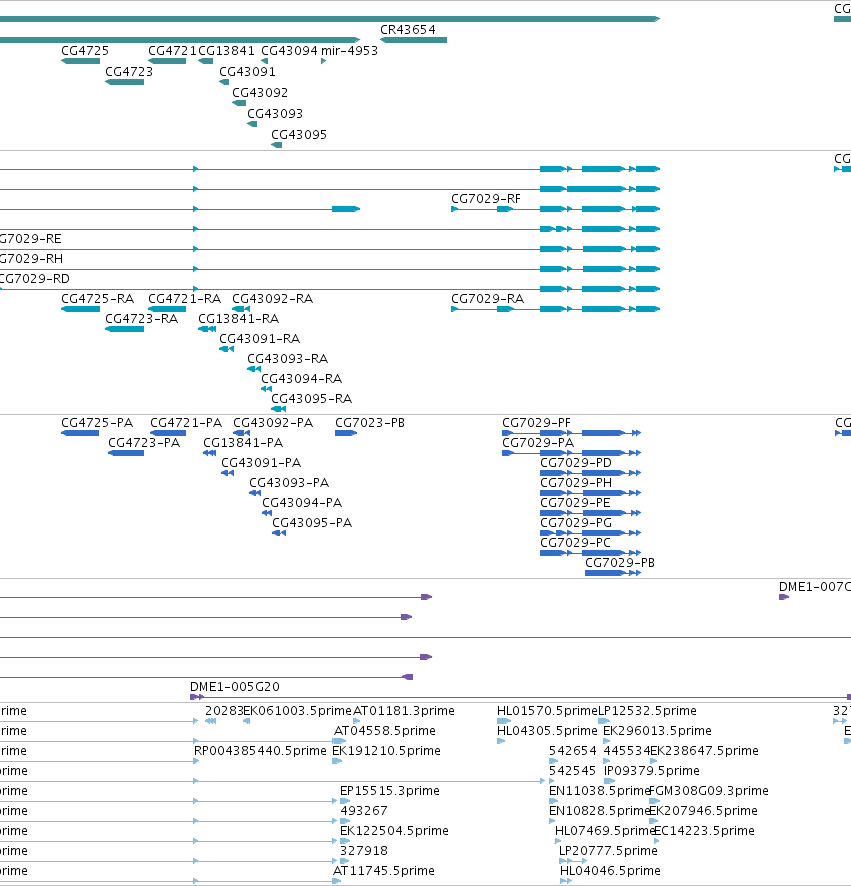Select the CG43095 gene label
The image size is (851, 886).
[x=299, y=134]
